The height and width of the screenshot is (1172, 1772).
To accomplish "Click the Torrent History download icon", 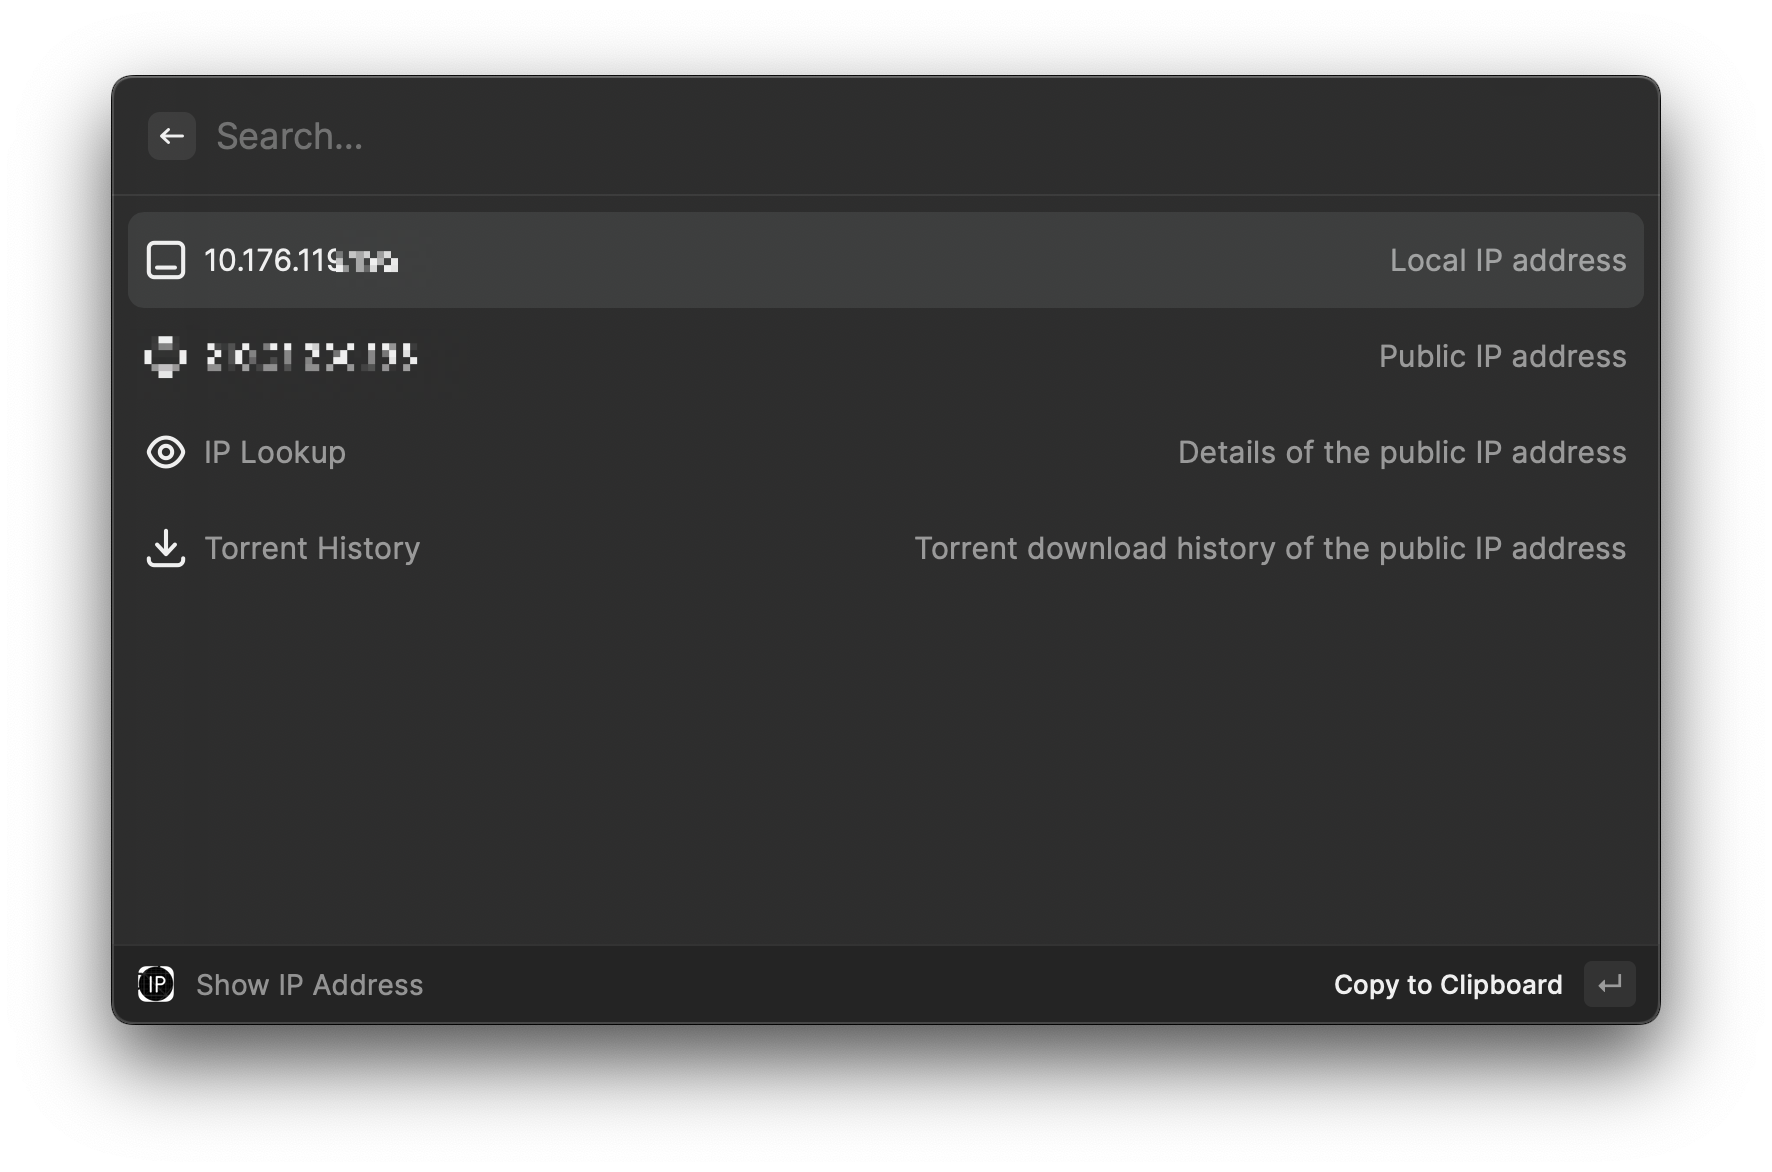I will coord(166,548).
